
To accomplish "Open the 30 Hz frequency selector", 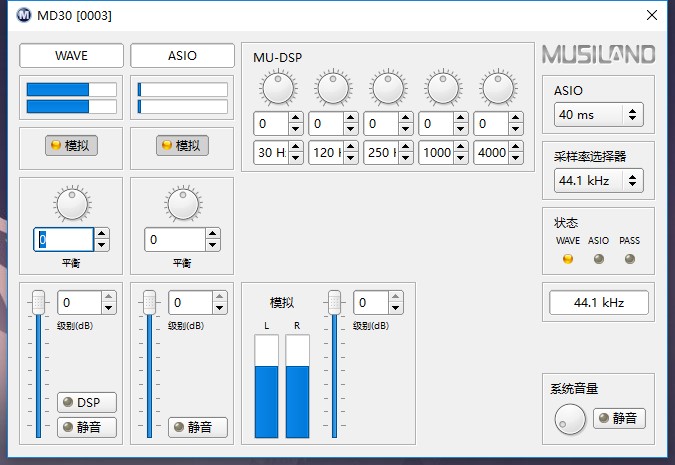I will 278,153.
